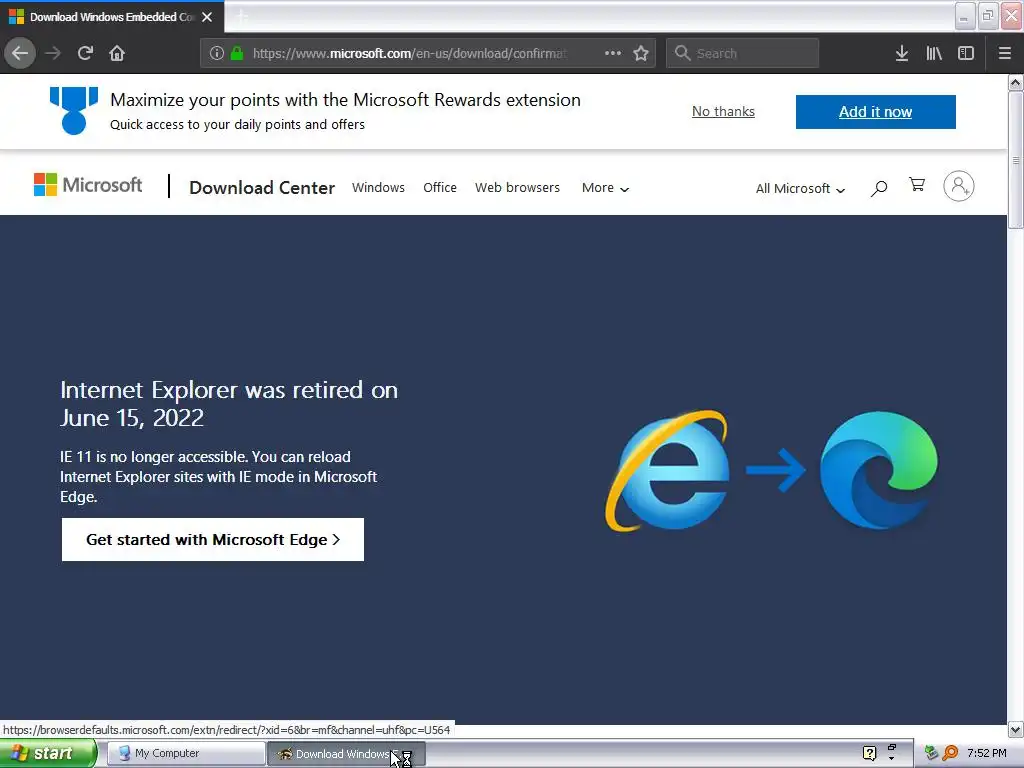Click the browser Back arrow button
Screen dimensions: 1024x768
20,53
